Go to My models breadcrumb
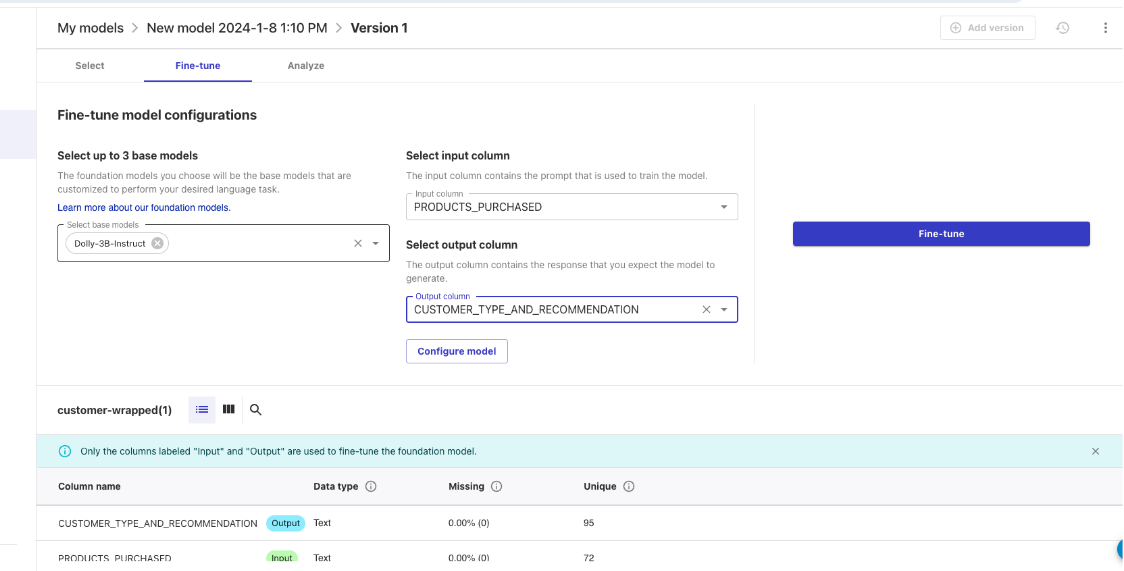The height and width of the screenshot is (571, 1124). click(x=90, y=28)
